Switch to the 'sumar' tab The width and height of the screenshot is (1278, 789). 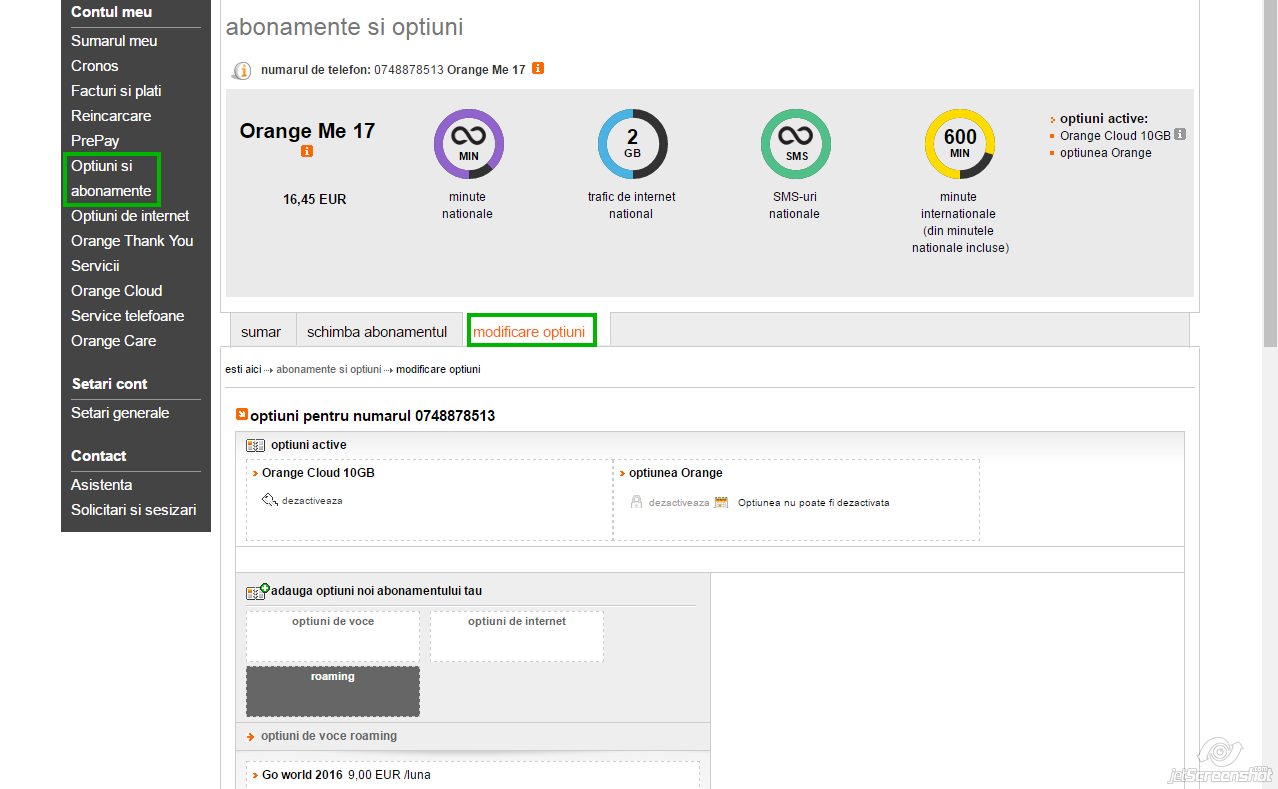pyautogui.click(x=261, y=331)
